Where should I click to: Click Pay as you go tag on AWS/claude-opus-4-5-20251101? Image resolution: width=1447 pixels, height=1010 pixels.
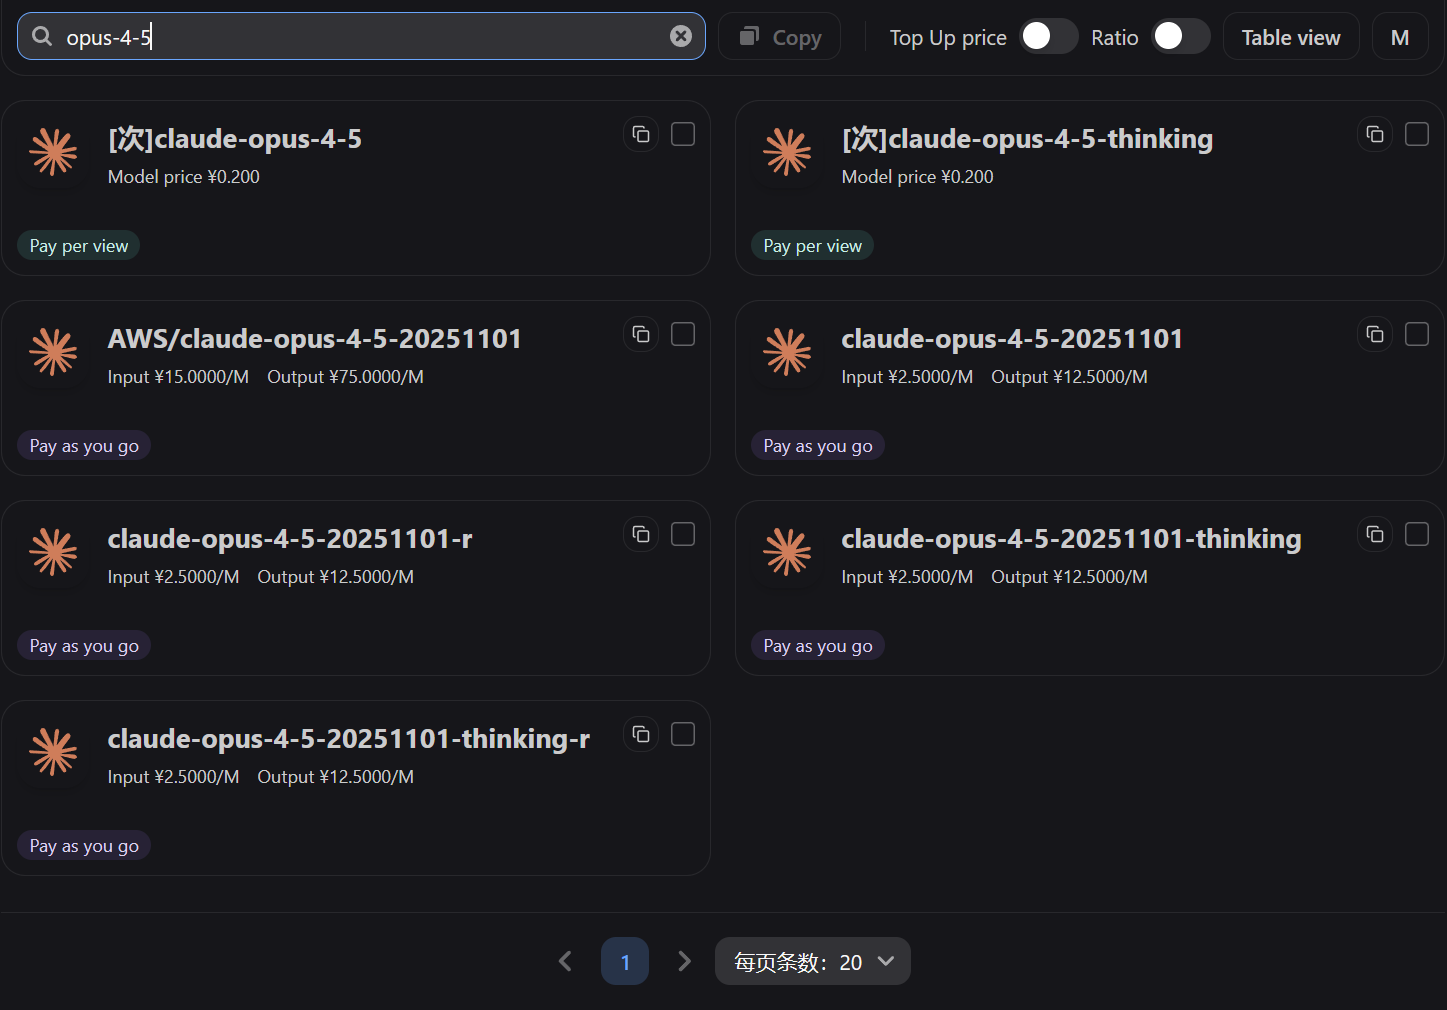(84, 446)
